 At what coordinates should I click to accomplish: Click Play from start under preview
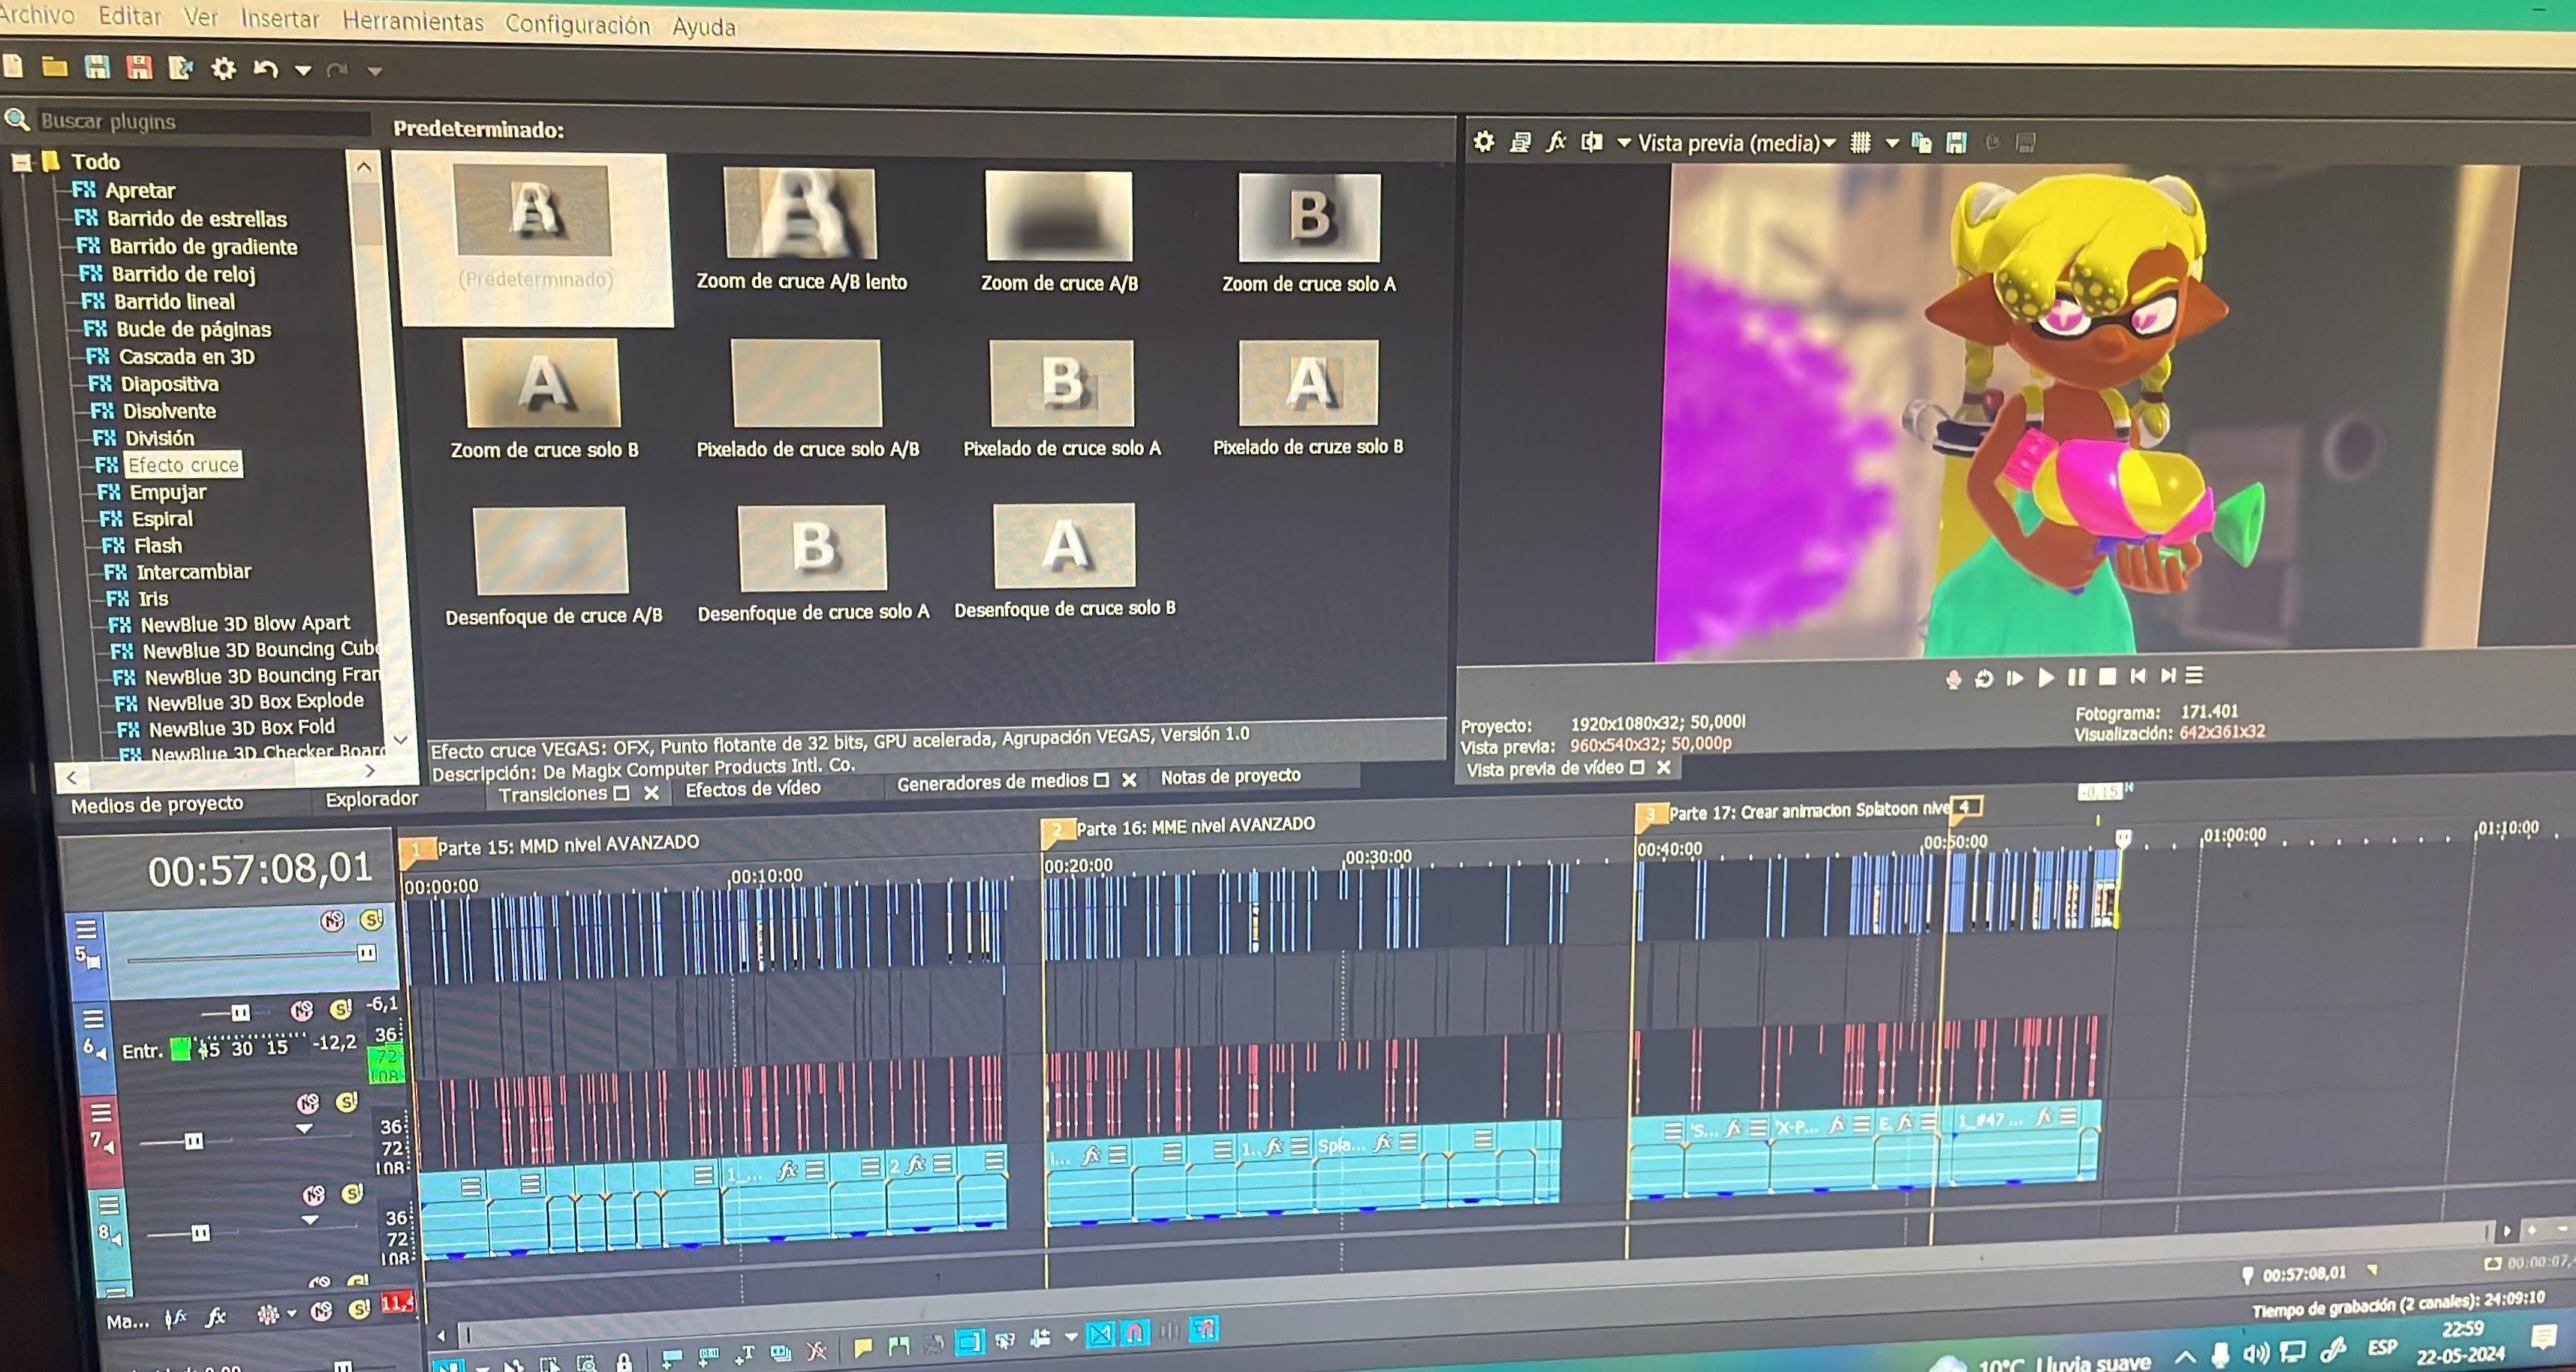[x=2015, y=678]
